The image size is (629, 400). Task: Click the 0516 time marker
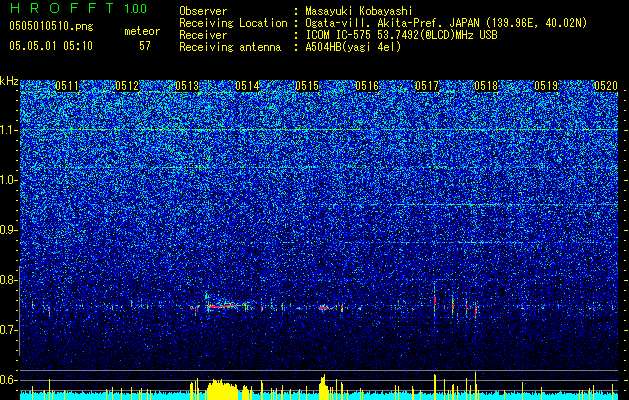[367, 86]
